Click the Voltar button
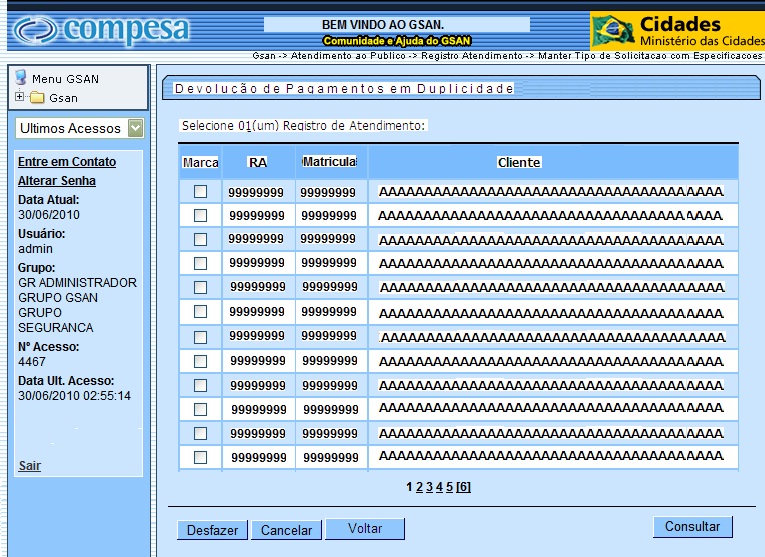Screen dimensions: 765x557 click(365, 529)
